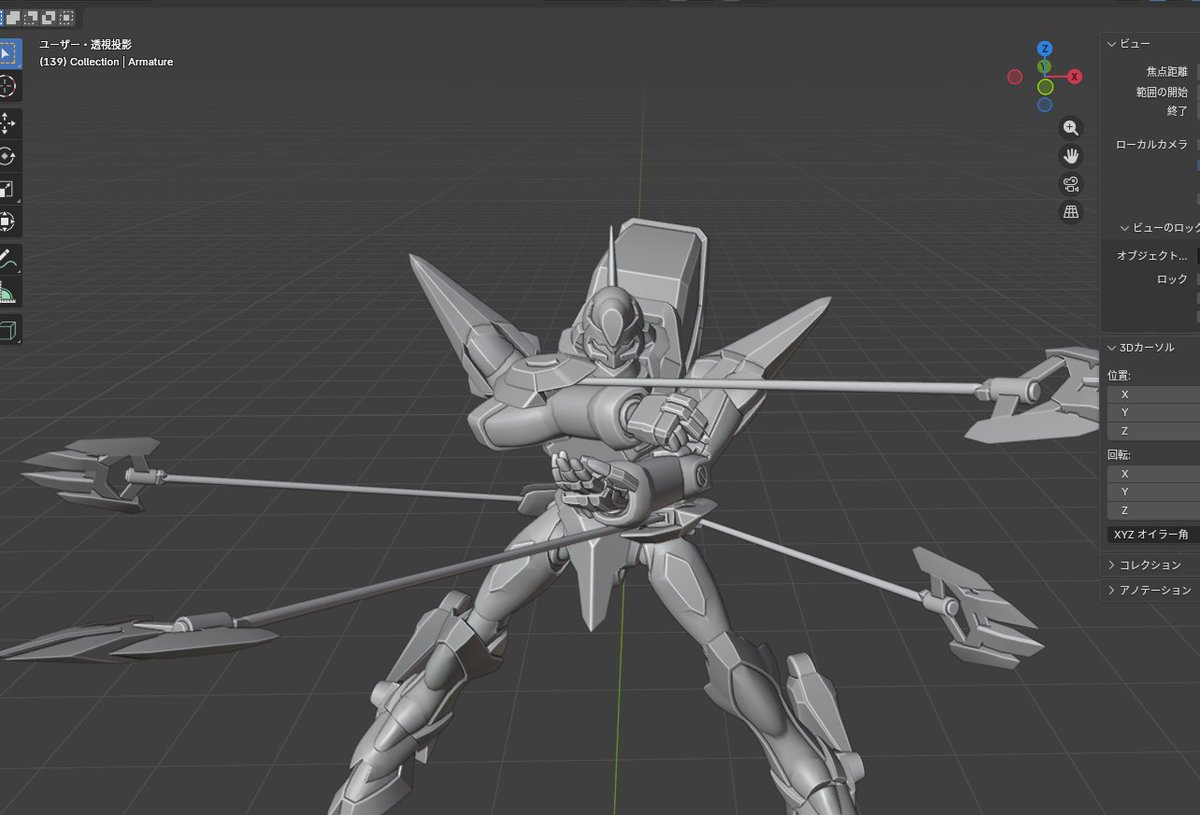This screenshot has width=1200, height=815.
Task: Click the green Y axis gizmo bubble
Action: tap(1044, 67)
